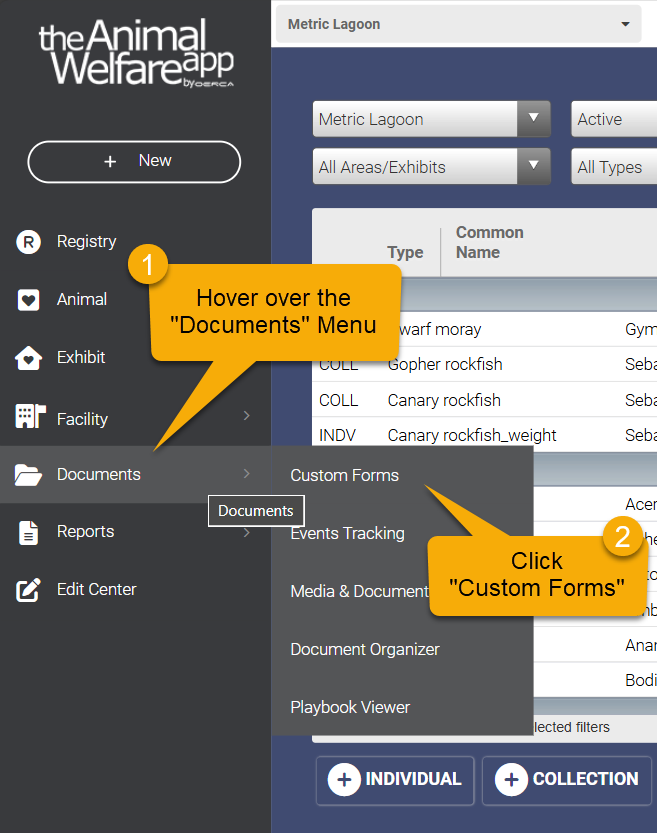Open the Metric Lagoon facility filter dropdown
Image resolution: width=657 pixels, height=833 pixels.
(x=431, y=119)
